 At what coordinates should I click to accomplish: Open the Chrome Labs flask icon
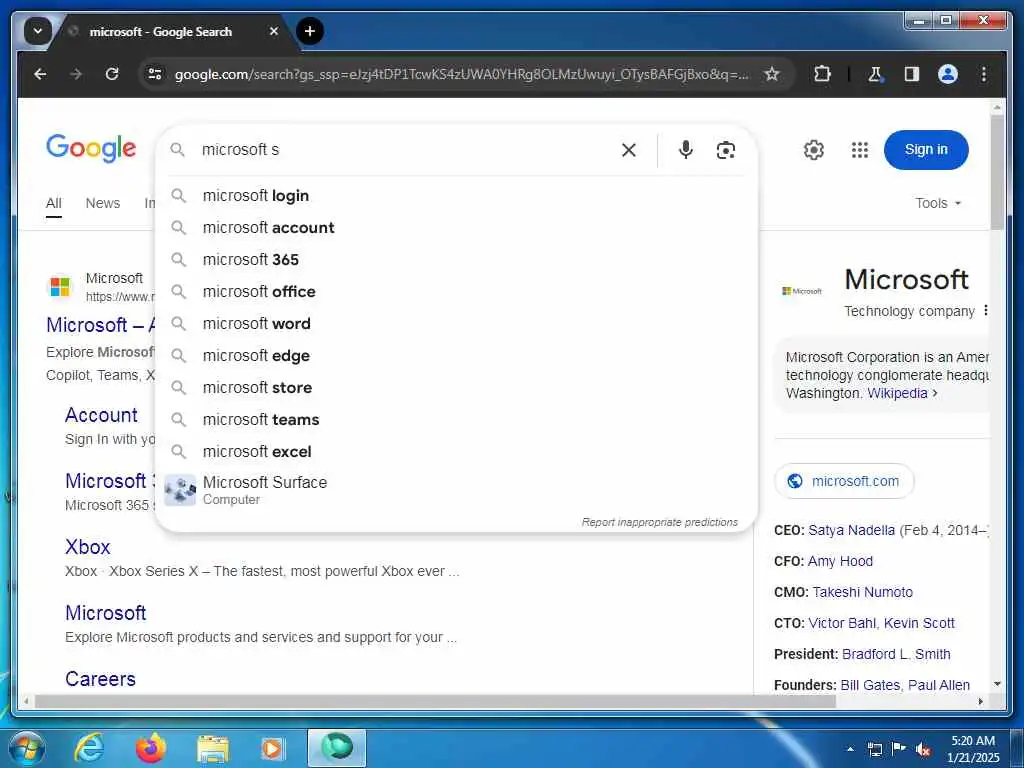[x=875, y=74]
